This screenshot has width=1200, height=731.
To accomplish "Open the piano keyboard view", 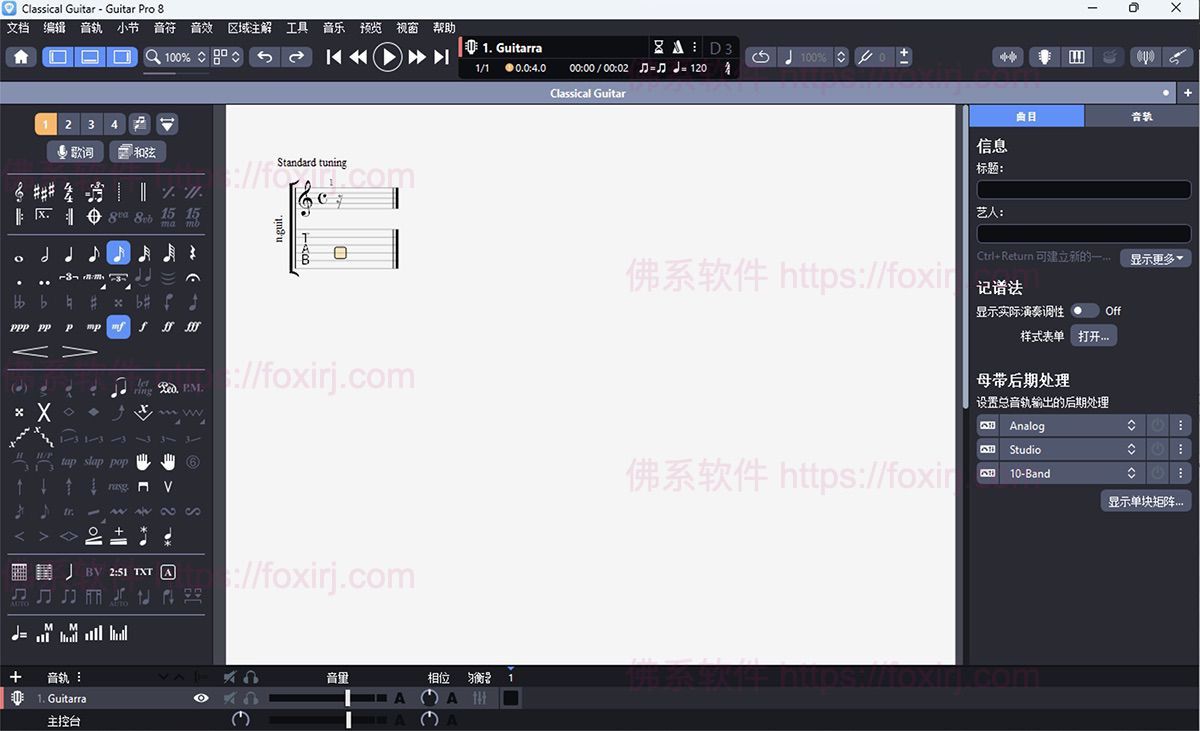I will point(1077,56).
